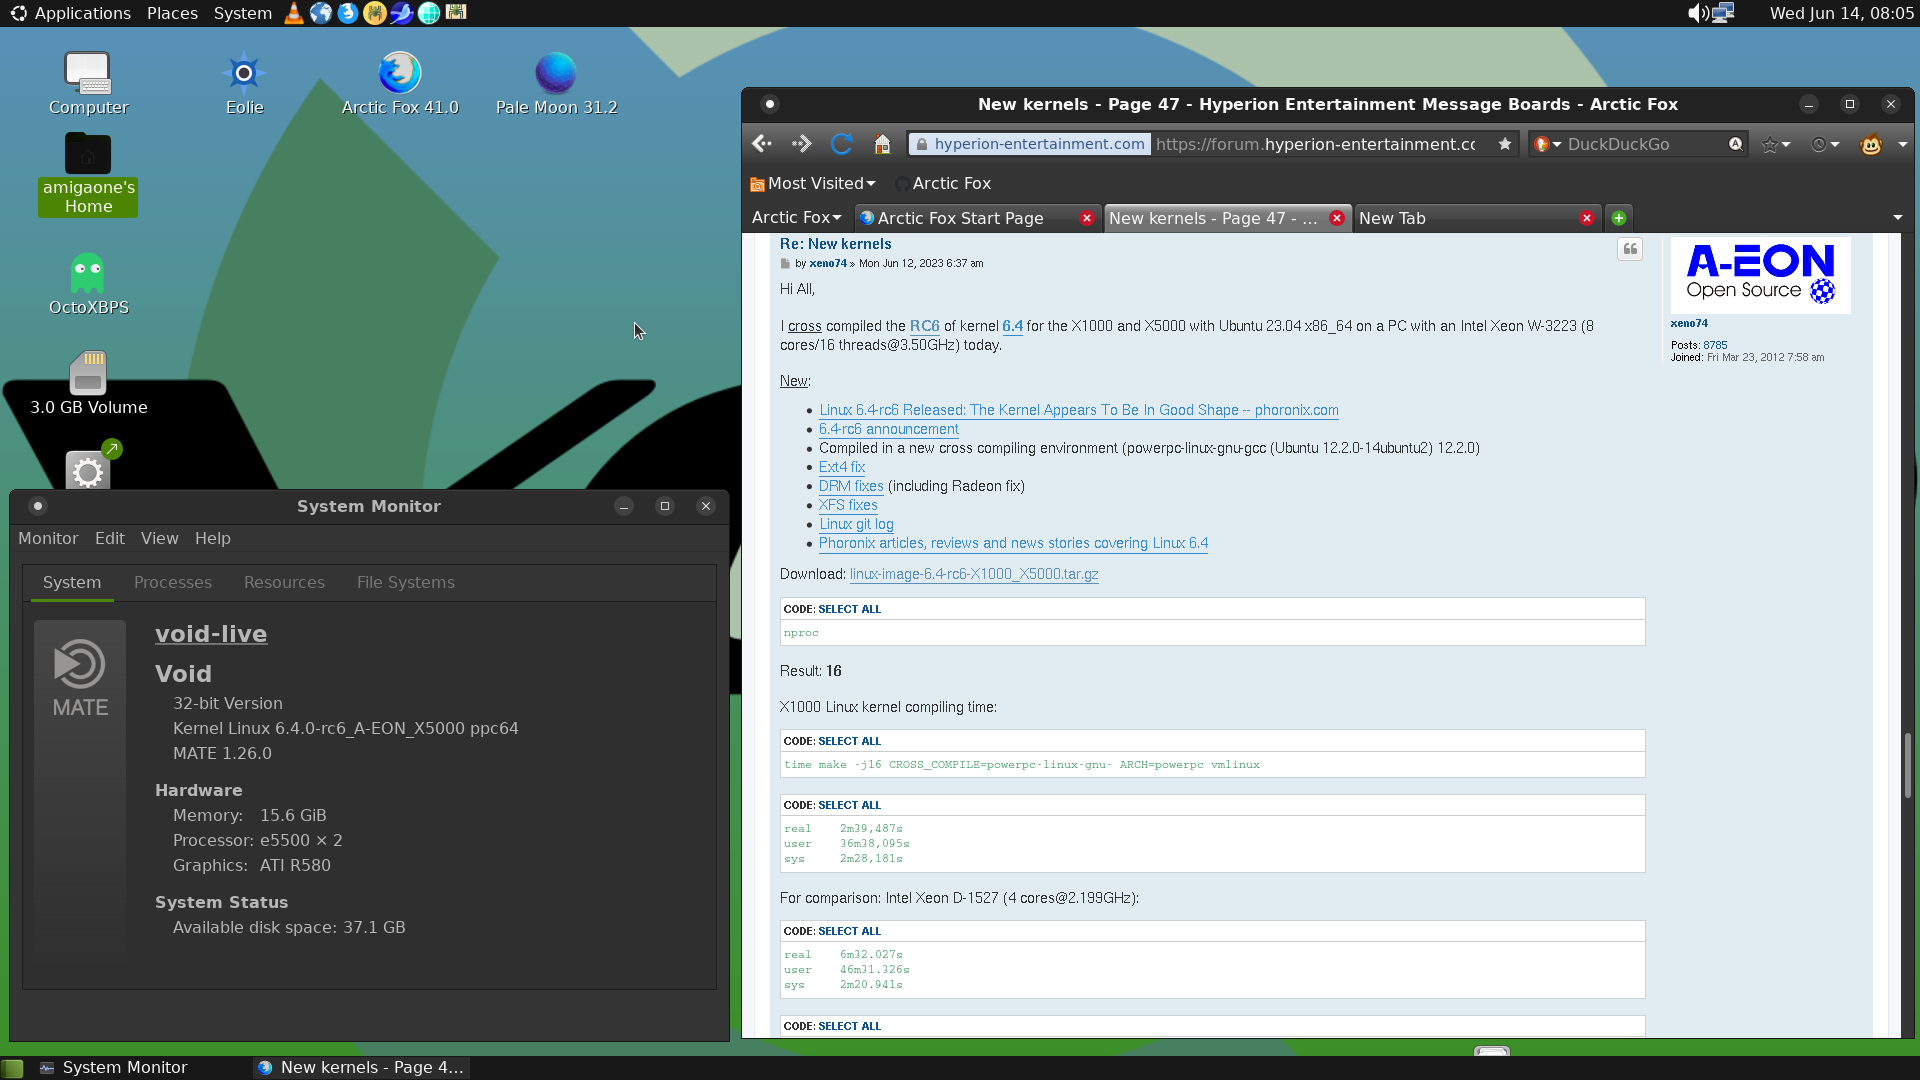Launch Arctic Fox from the top panel
The width and height of the screenshot is (1920, 1080).
pos(348,13)
